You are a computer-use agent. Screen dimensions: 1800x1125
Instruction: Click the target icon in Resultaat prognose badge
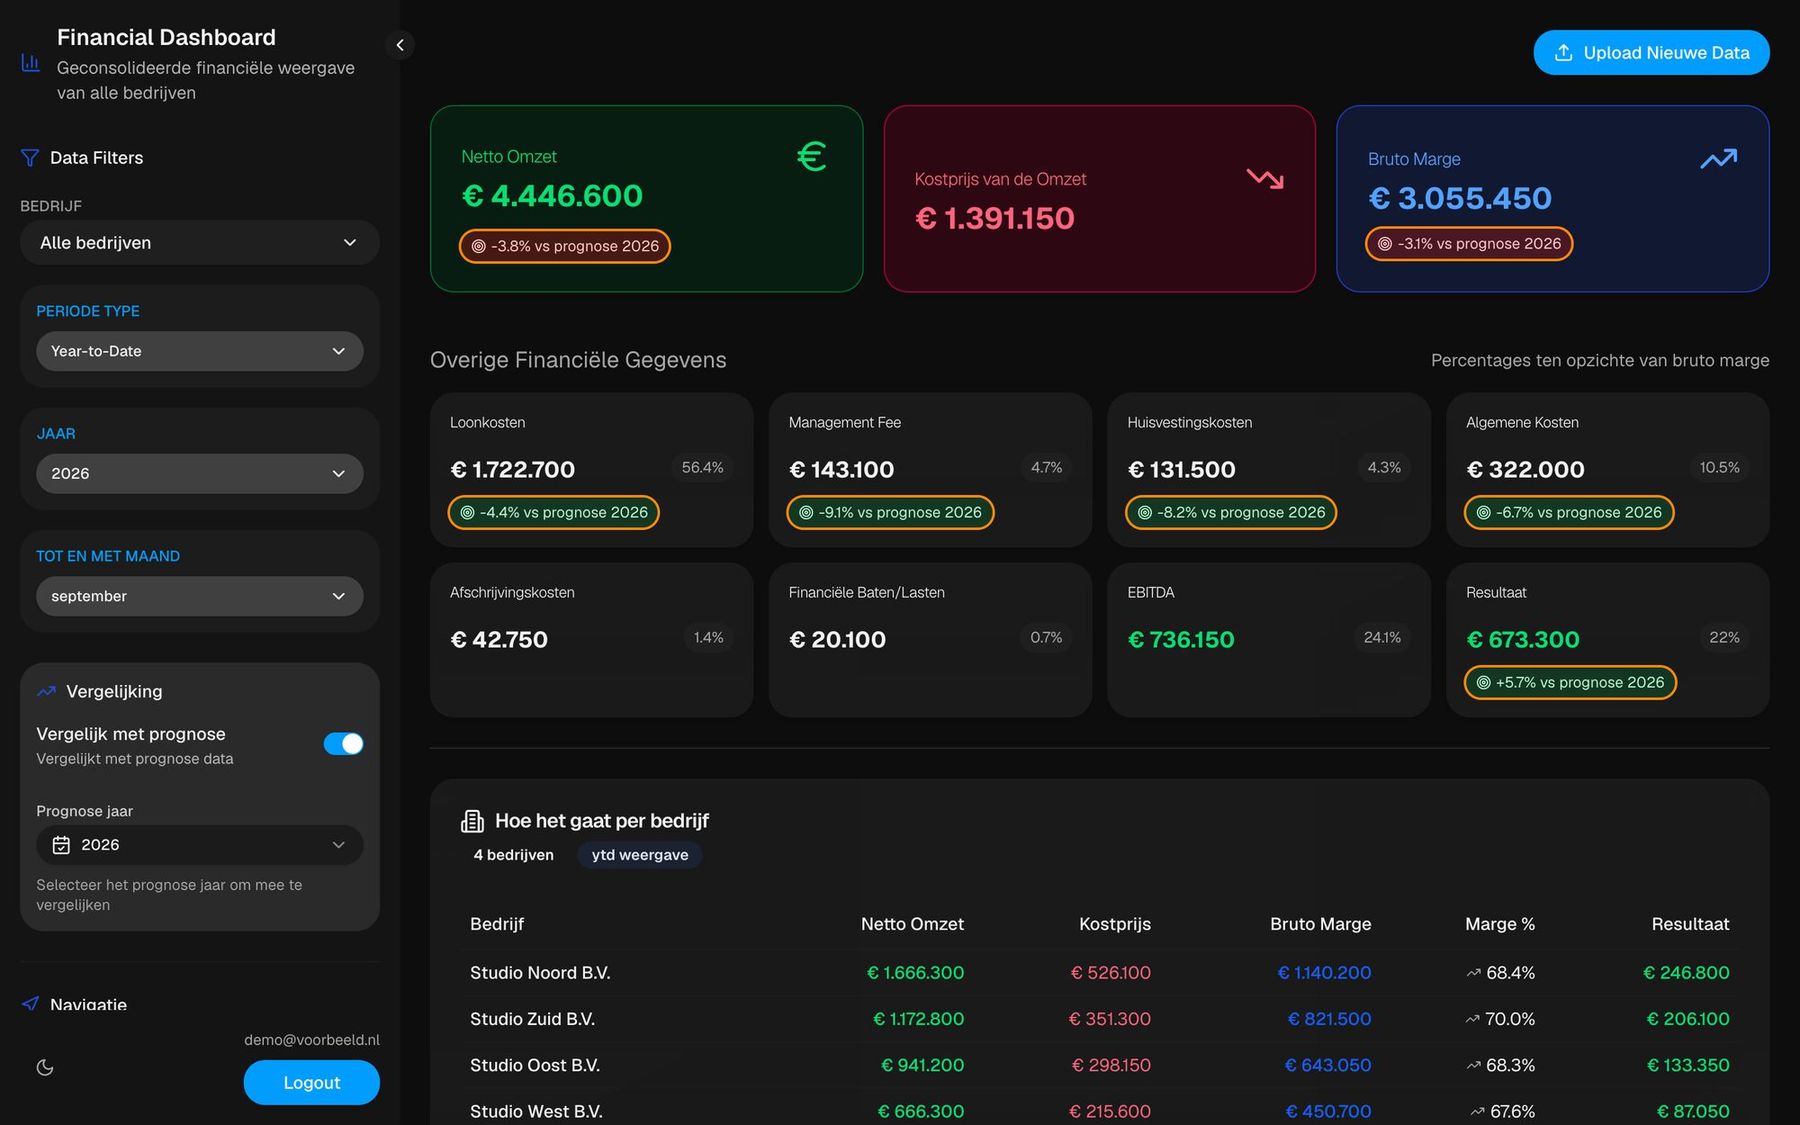[1483, 683]
